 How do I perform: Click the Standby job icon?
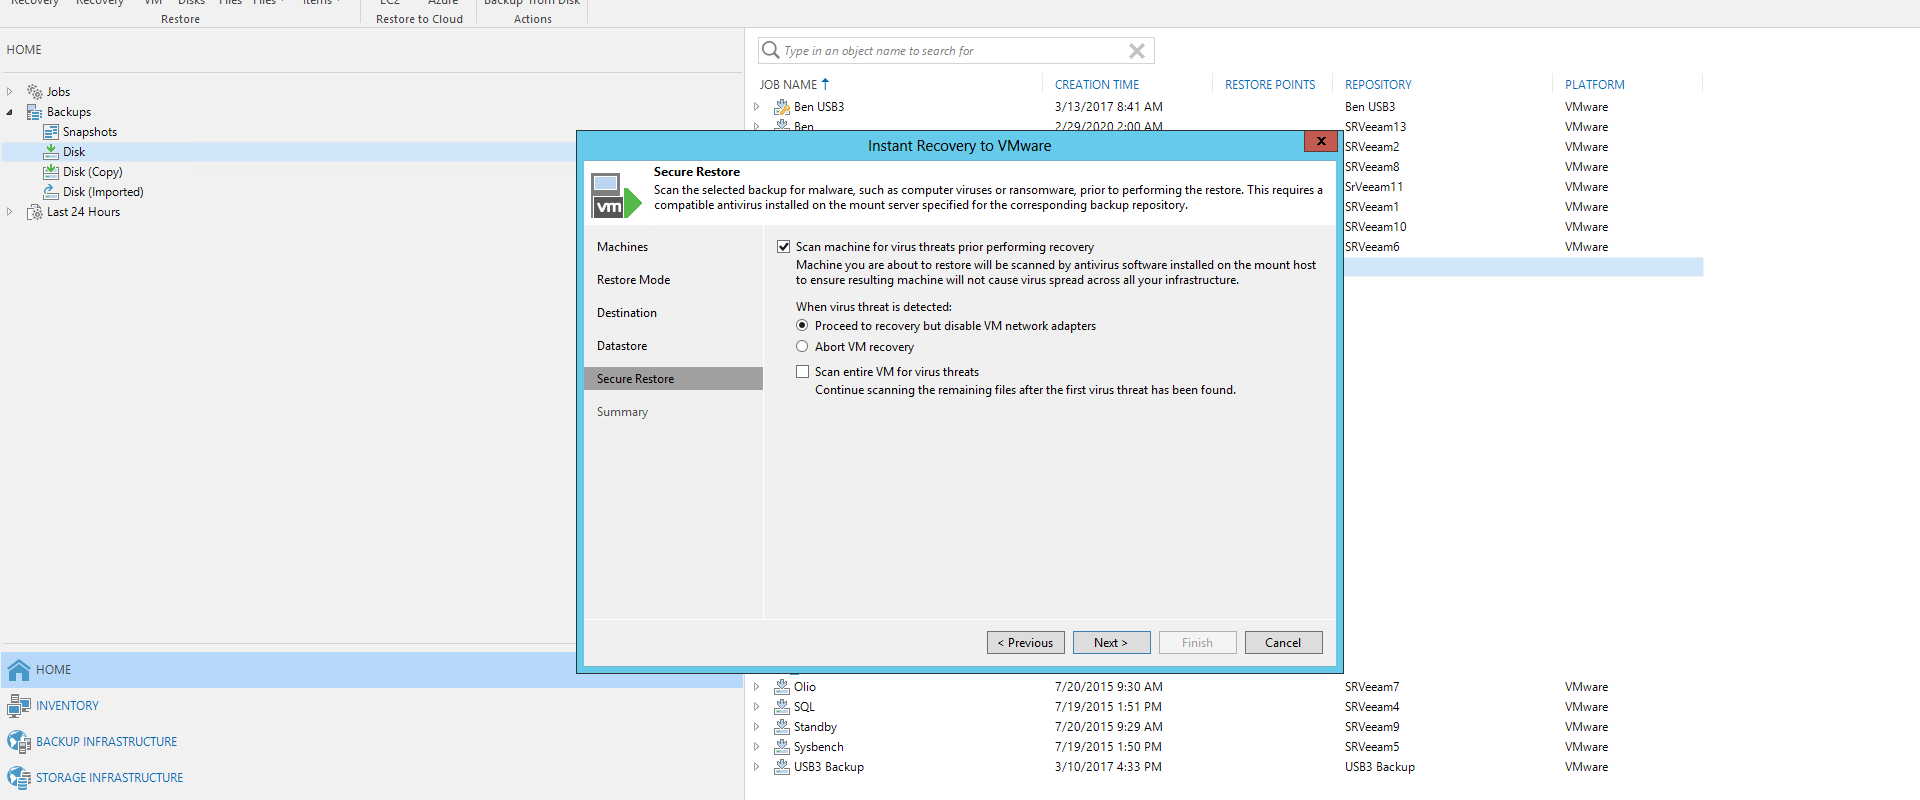click(x=782, y=727)
